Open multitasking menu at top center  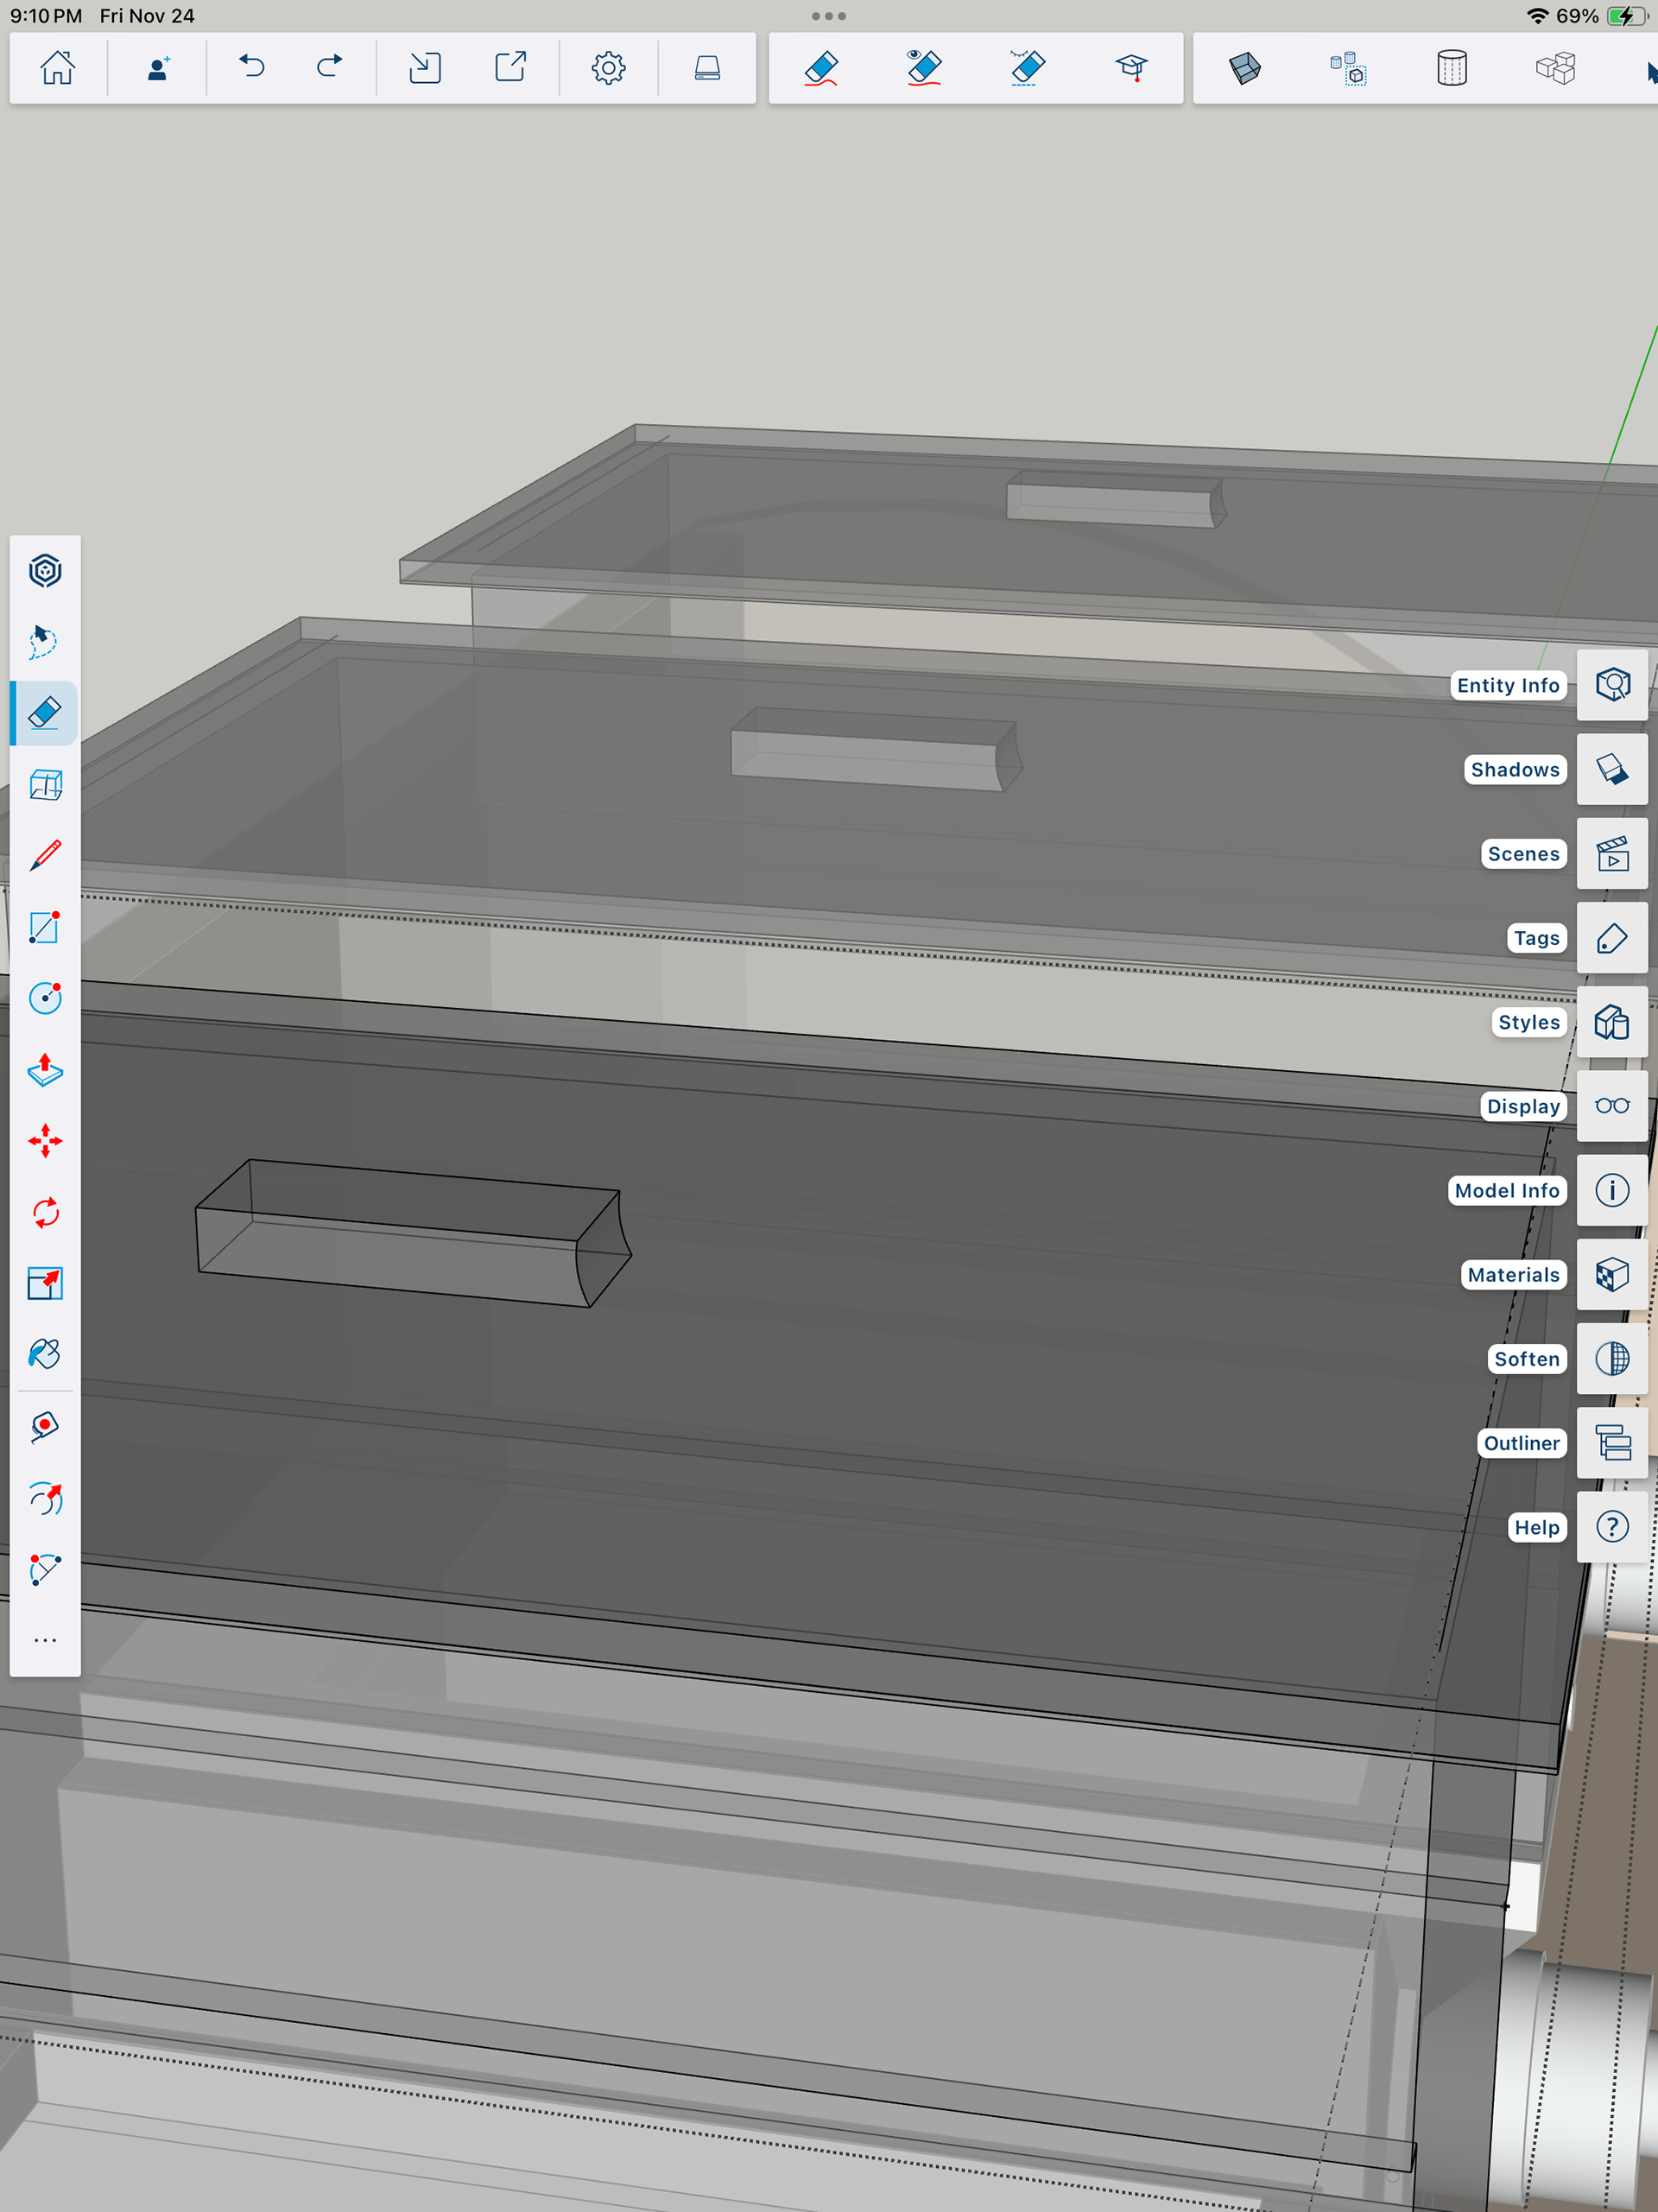[x=828, y=16]
